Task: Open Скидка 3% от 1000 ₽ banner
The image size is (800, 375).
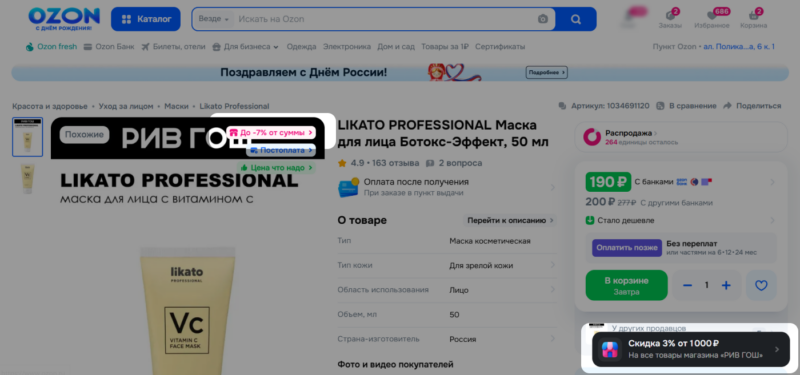Action: 691,349
